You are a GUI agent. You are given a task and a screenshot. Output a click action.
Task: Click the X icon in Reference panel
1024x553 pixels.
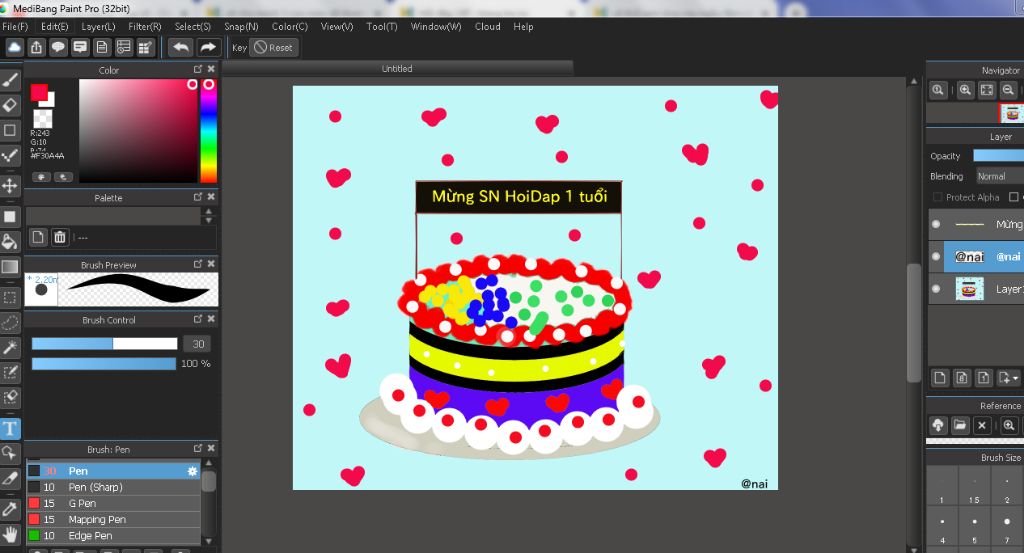pos(982,426)
